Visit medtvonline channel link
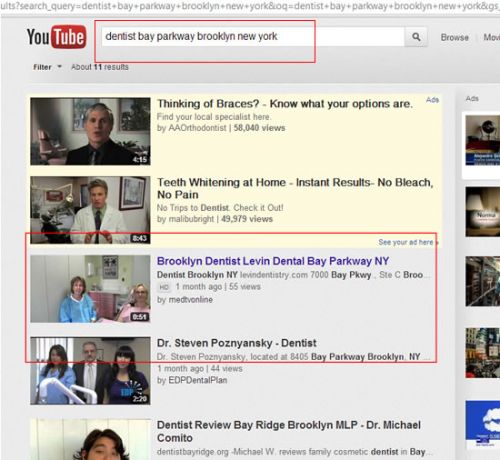This screenshot has height=460, width=500. click(x=191, y=300)
